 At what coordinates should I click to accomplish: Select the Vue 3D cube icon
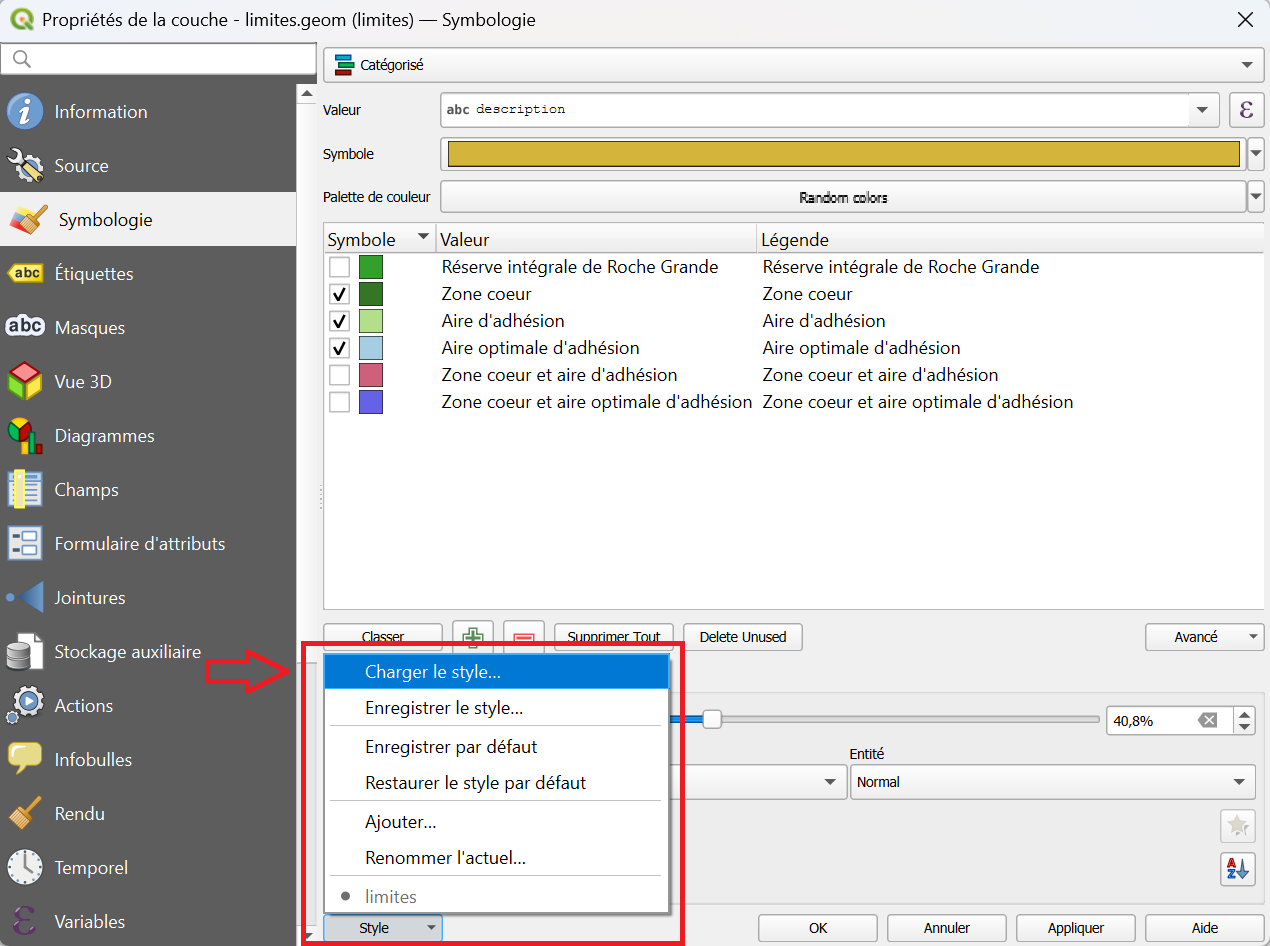25,382
